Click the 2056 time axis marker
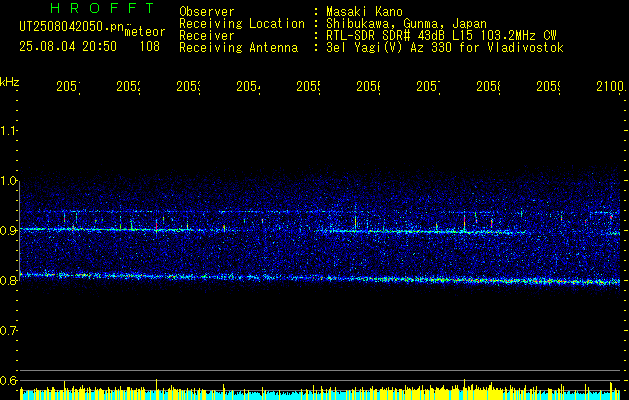The image size is (629, 400). click(x=368, y=87)
